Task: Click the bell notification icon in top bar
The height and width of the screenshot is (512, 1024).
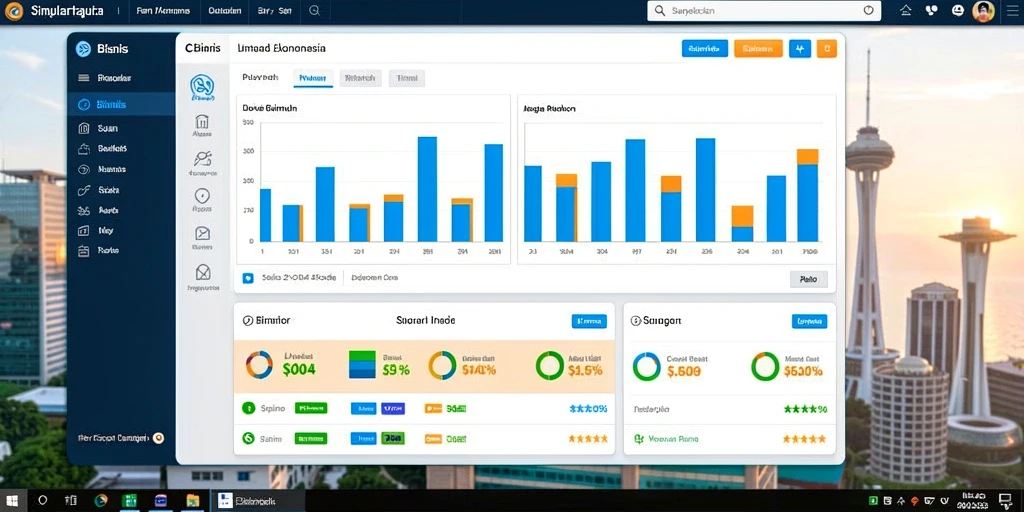Action: point(905,10)
